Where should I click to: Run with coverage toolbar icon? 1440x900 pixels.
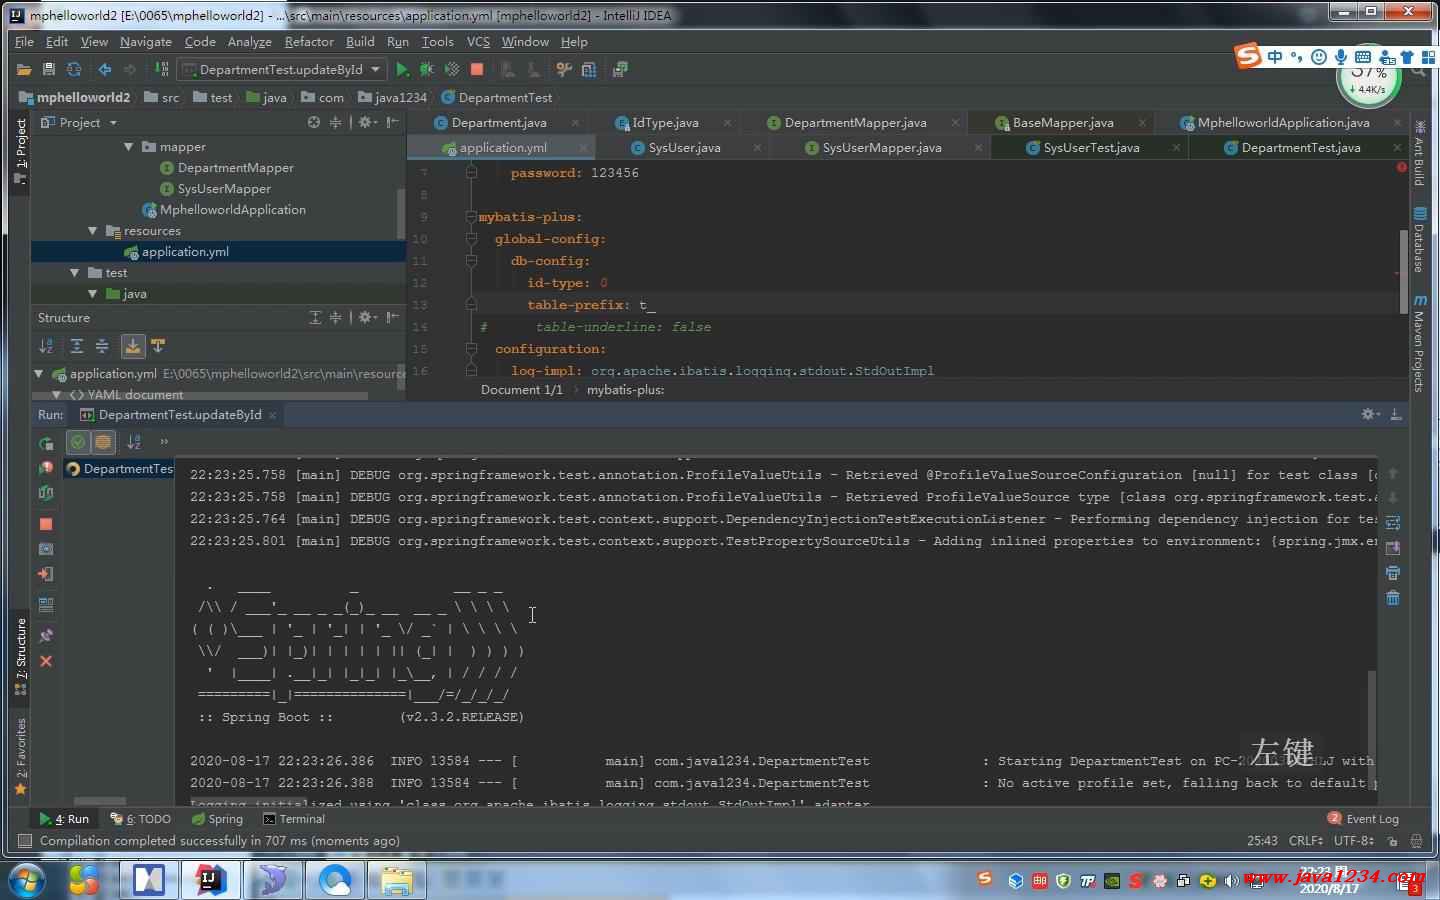(x=452, y=70)
